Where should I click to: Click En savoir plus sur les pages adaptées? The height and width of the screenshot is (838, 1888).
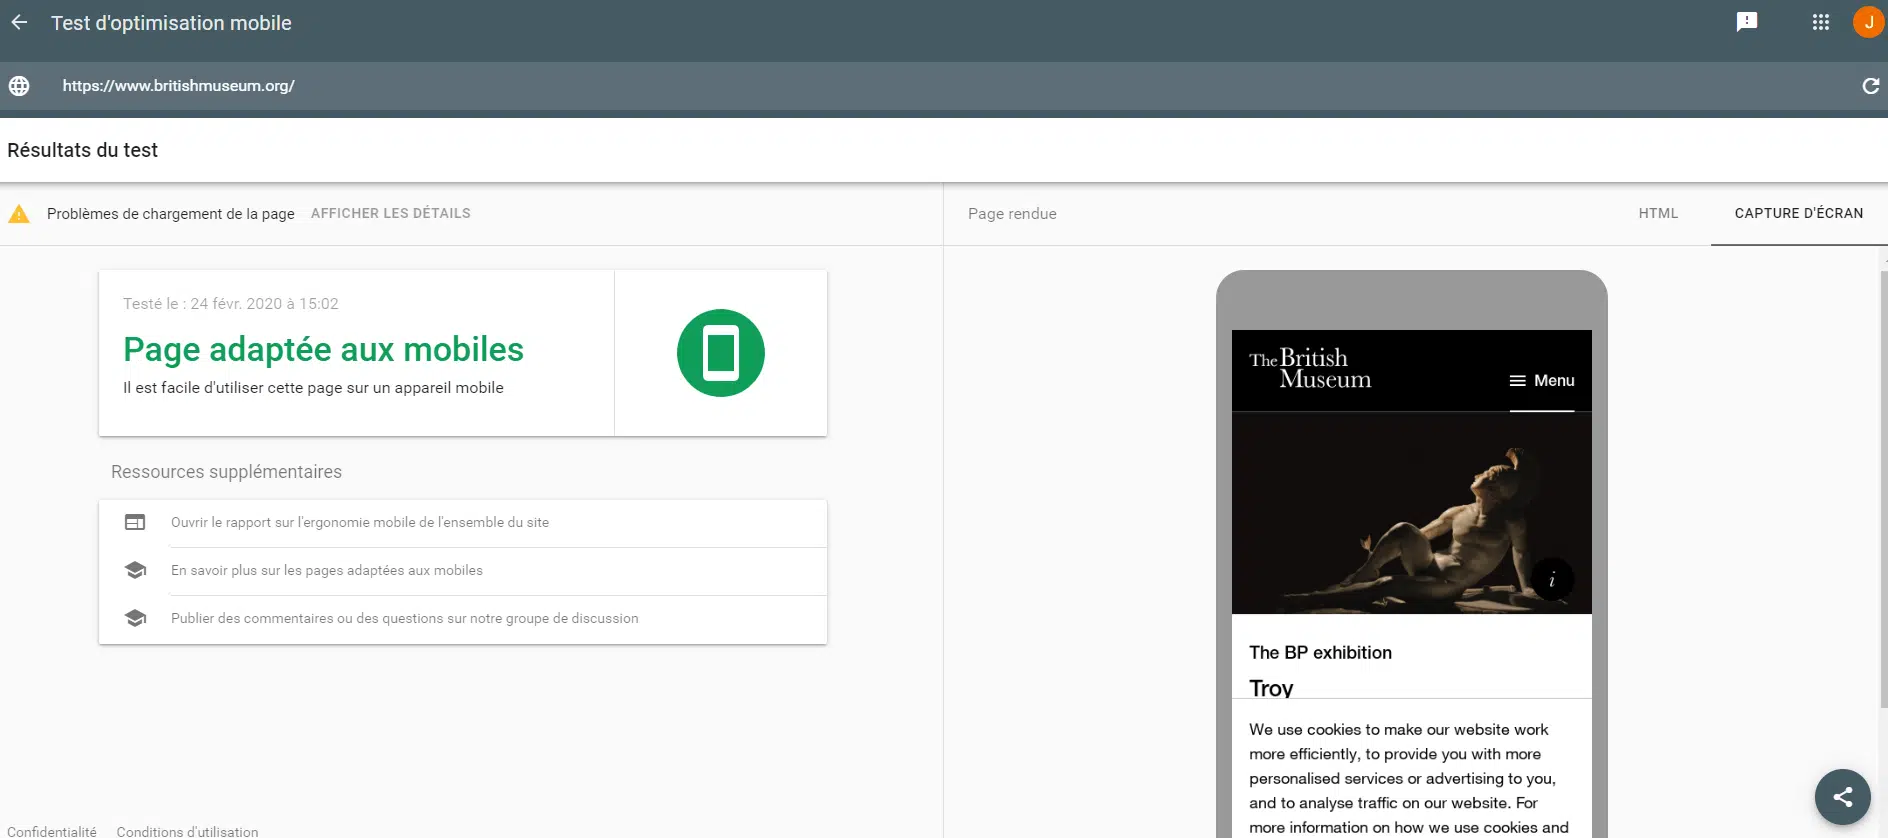[x=327, y=571]
